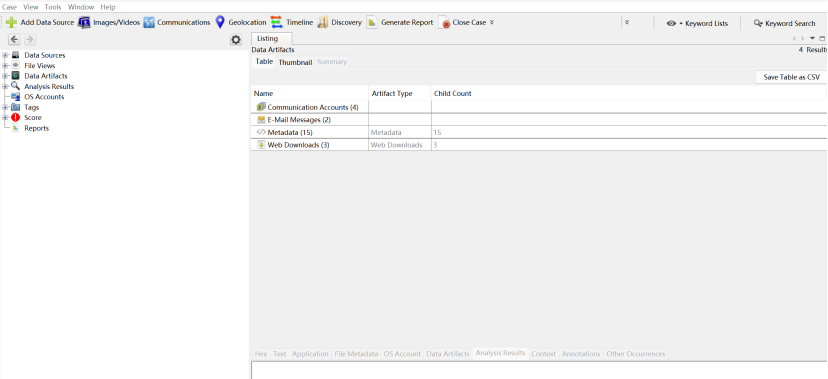Screen dimensions: 828x379
Task: Click the OS Accounts icon
Action: click(x=15, y=97)
